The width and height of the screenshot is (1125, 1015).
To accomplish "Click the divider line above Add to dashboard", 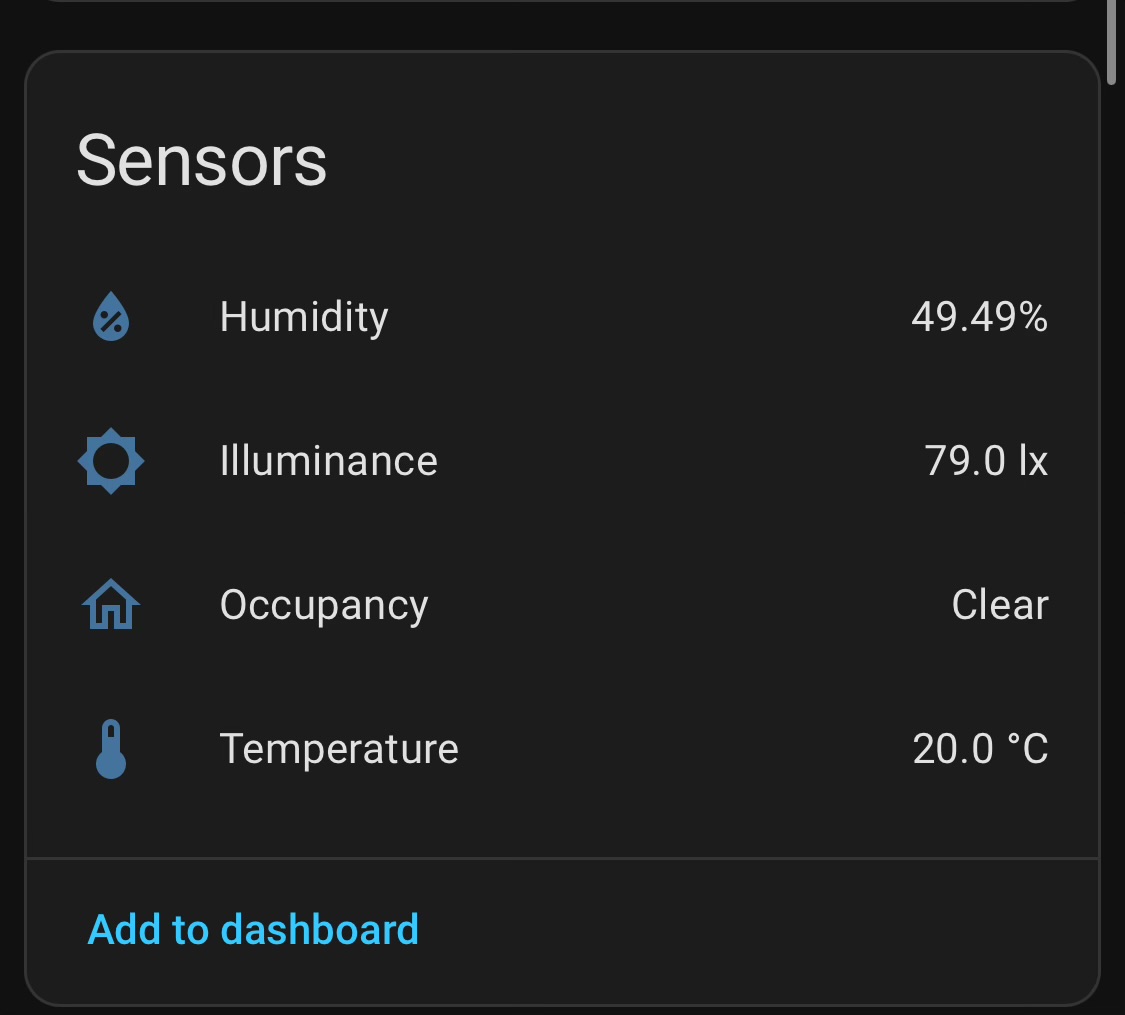I will [562, 858].
